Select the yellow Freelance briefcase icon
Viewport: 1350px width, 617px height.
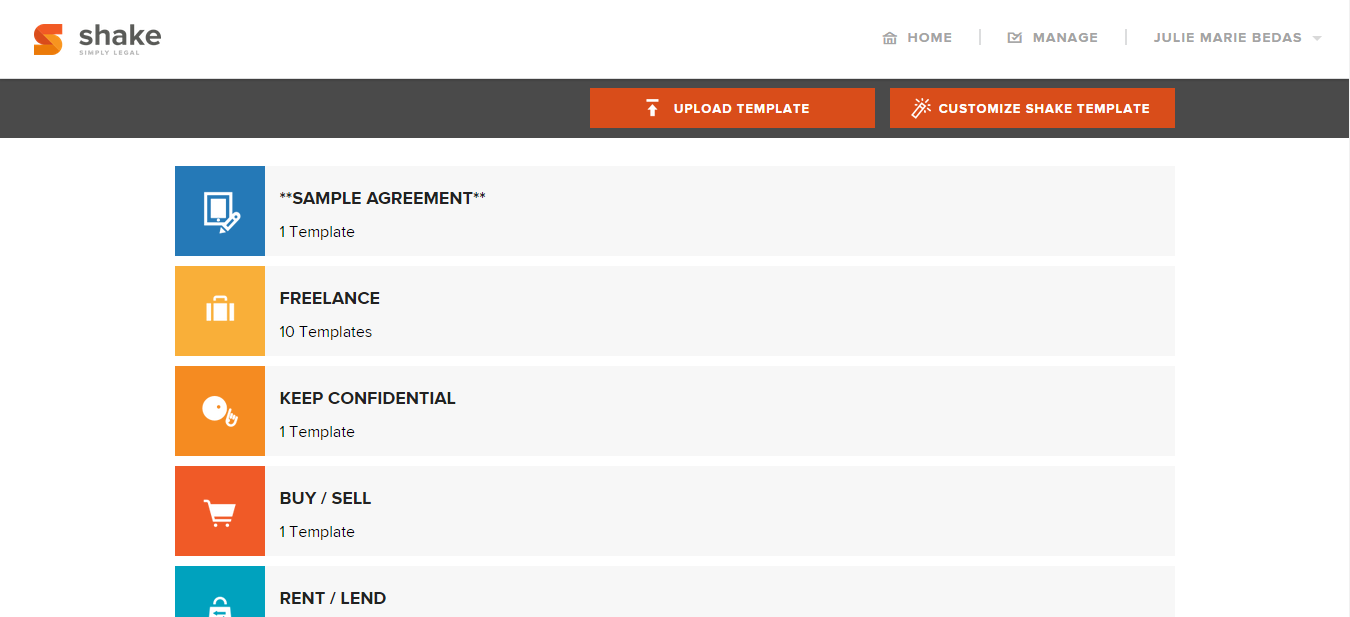point(220,311)
